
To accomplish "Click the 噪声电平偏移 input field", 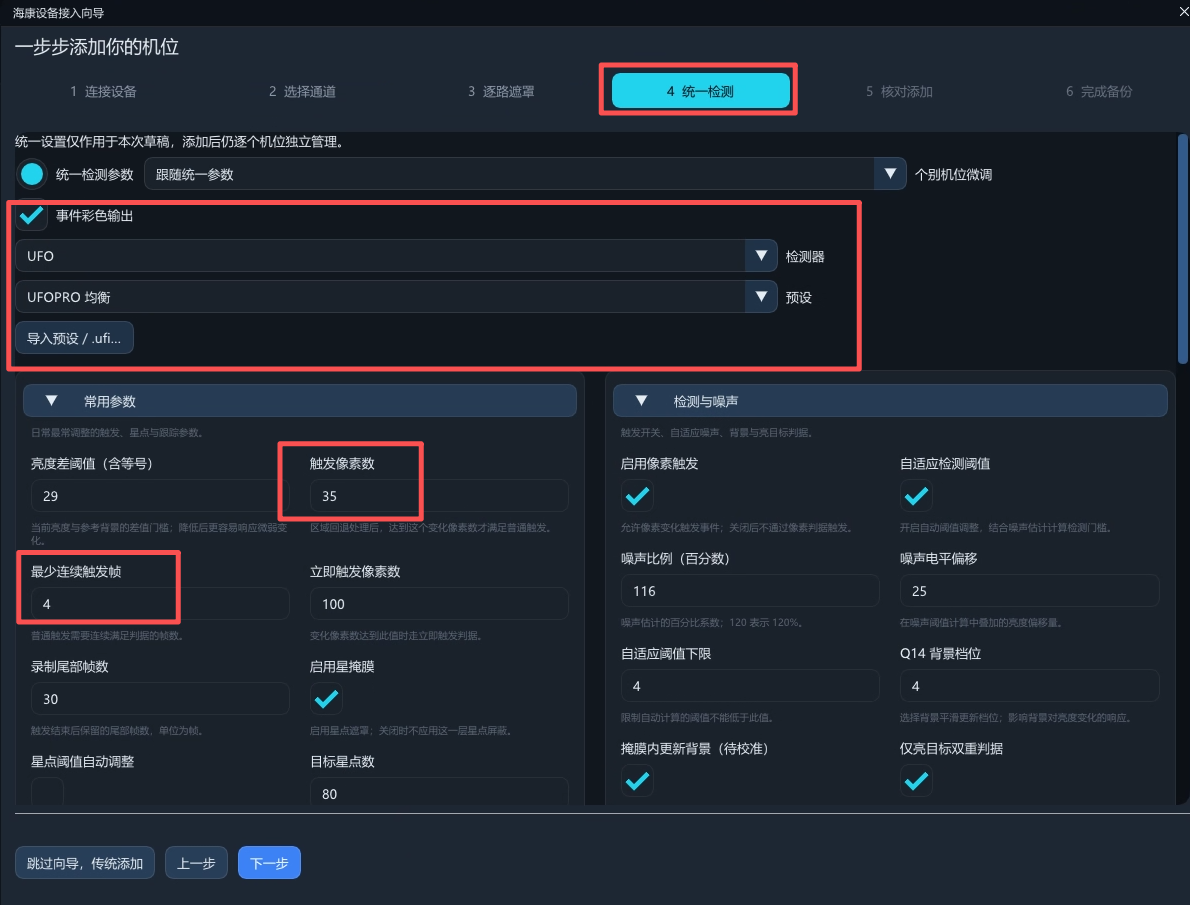I will [1029, 591].
